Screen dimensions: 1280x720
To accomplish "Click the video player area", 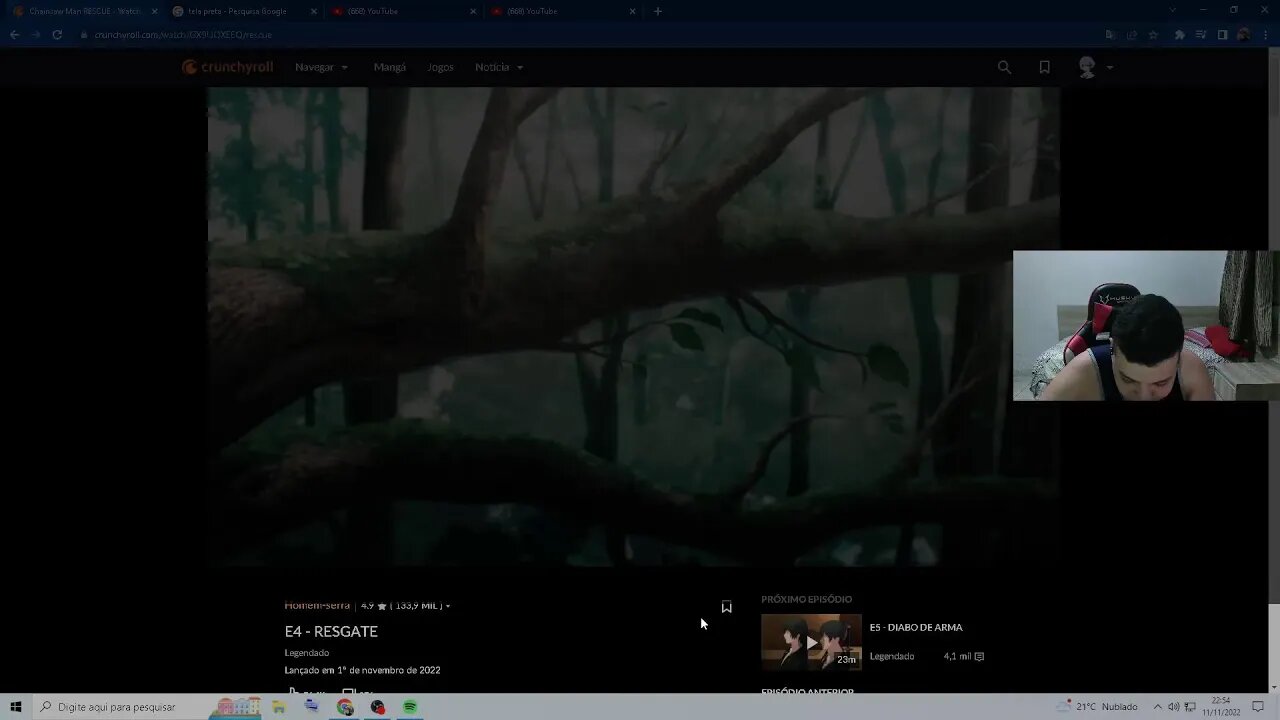I will pyautogui.click(x=633, y=326).
